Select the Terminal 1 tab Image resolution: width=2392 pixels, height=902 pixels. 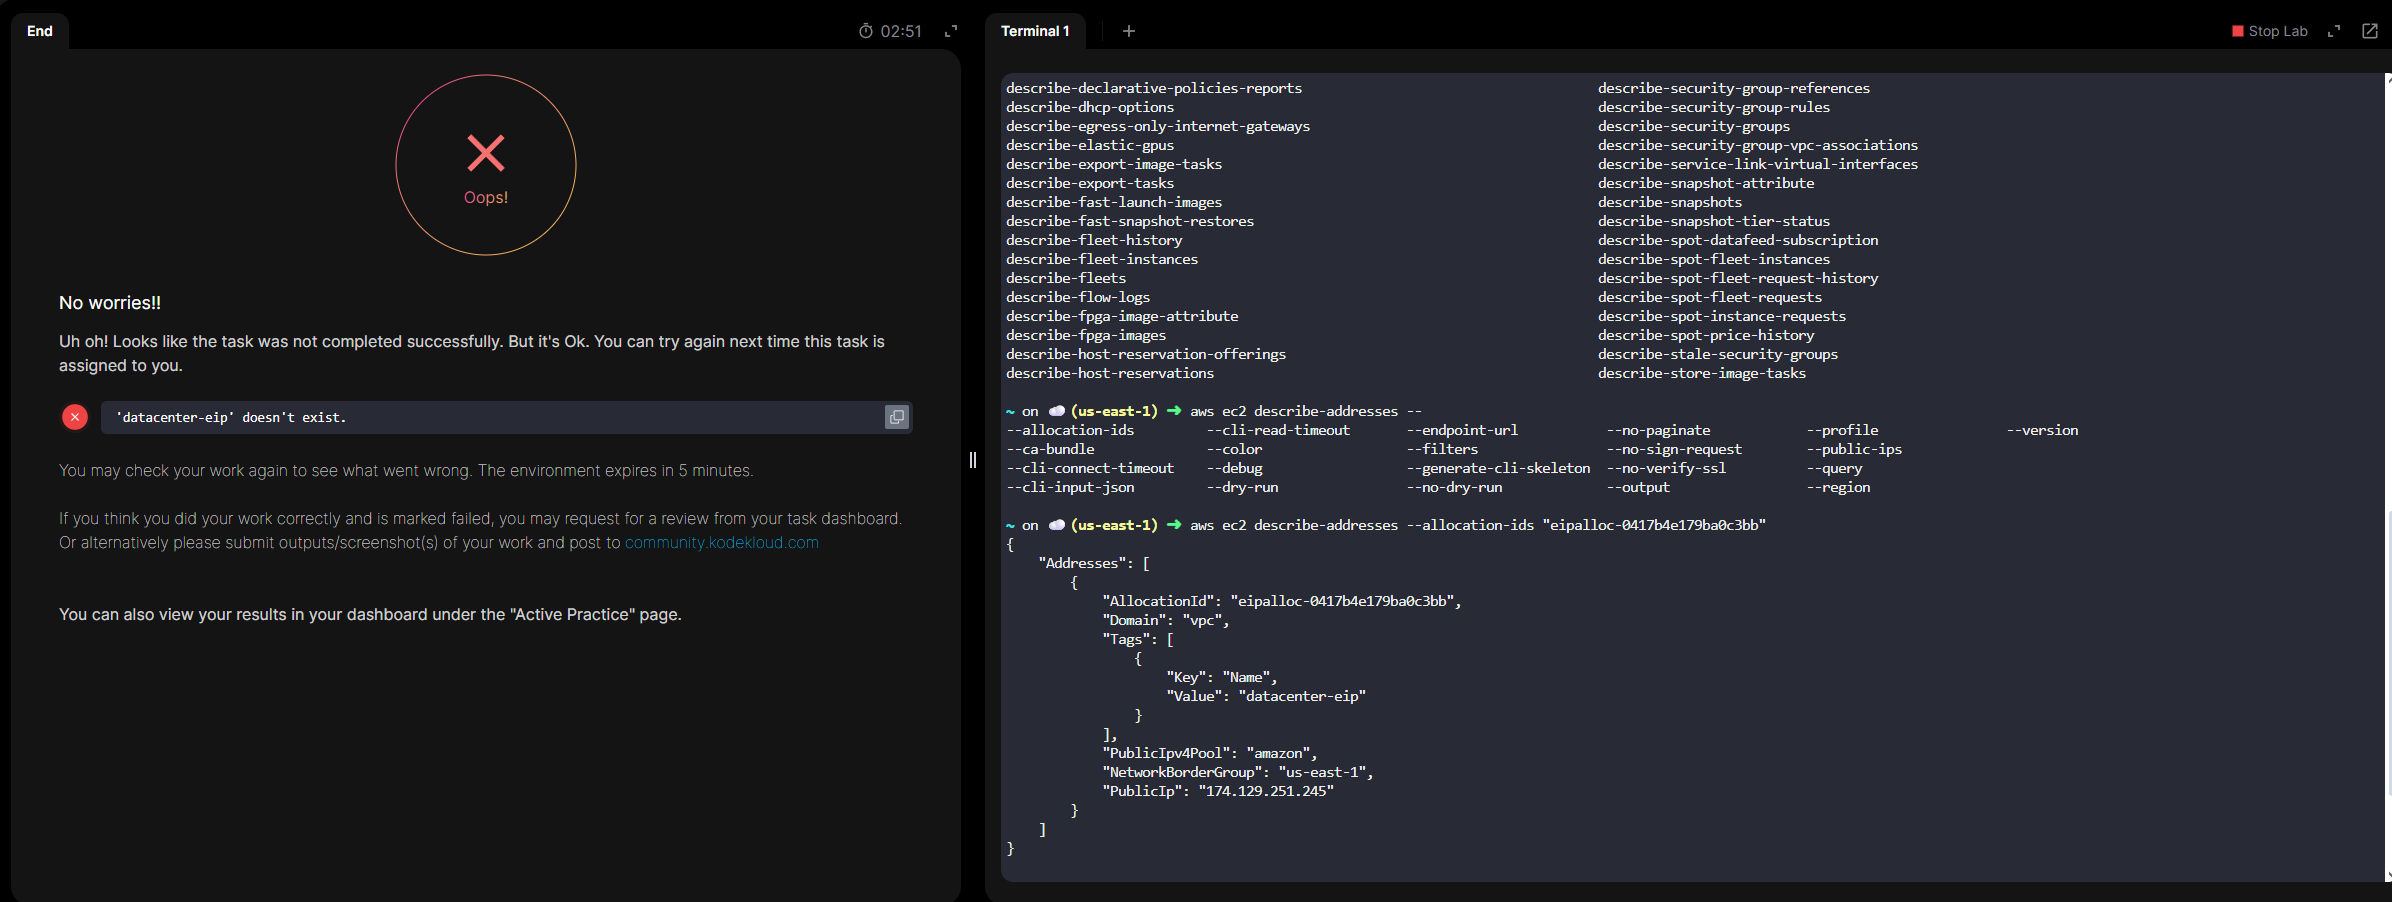click(1035, 31)
